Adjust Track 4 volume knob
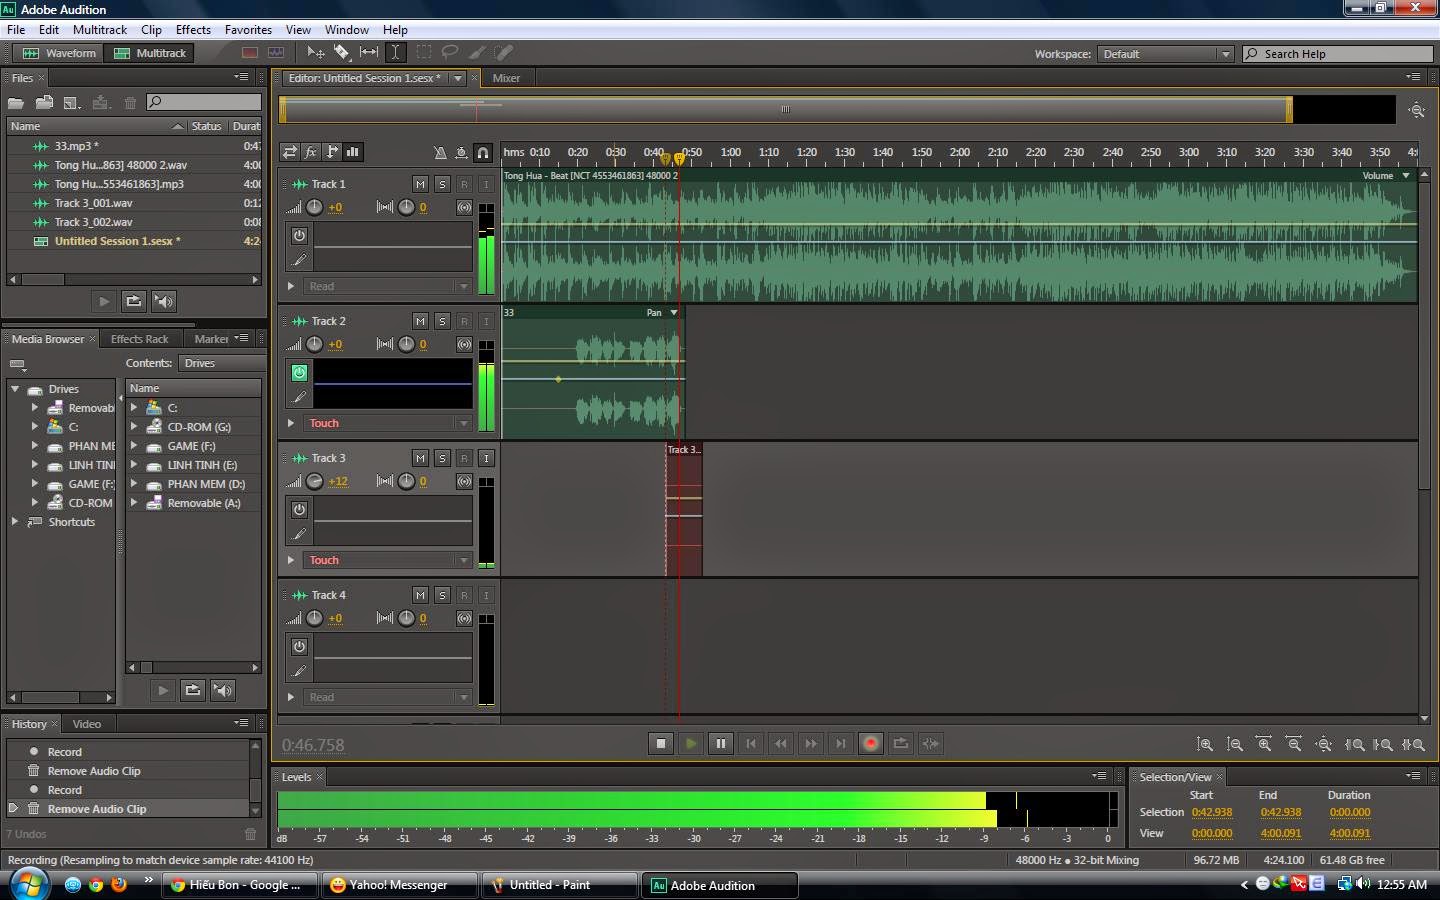 tap(315, 618)
